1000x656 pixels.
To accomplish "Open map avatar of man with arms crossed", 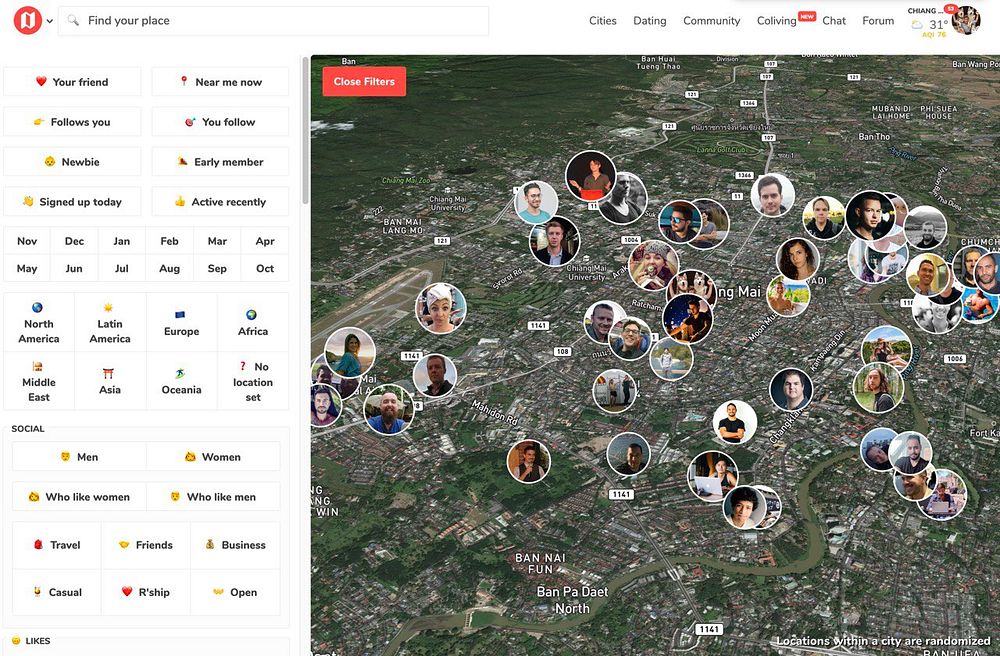I will (735, 422).
